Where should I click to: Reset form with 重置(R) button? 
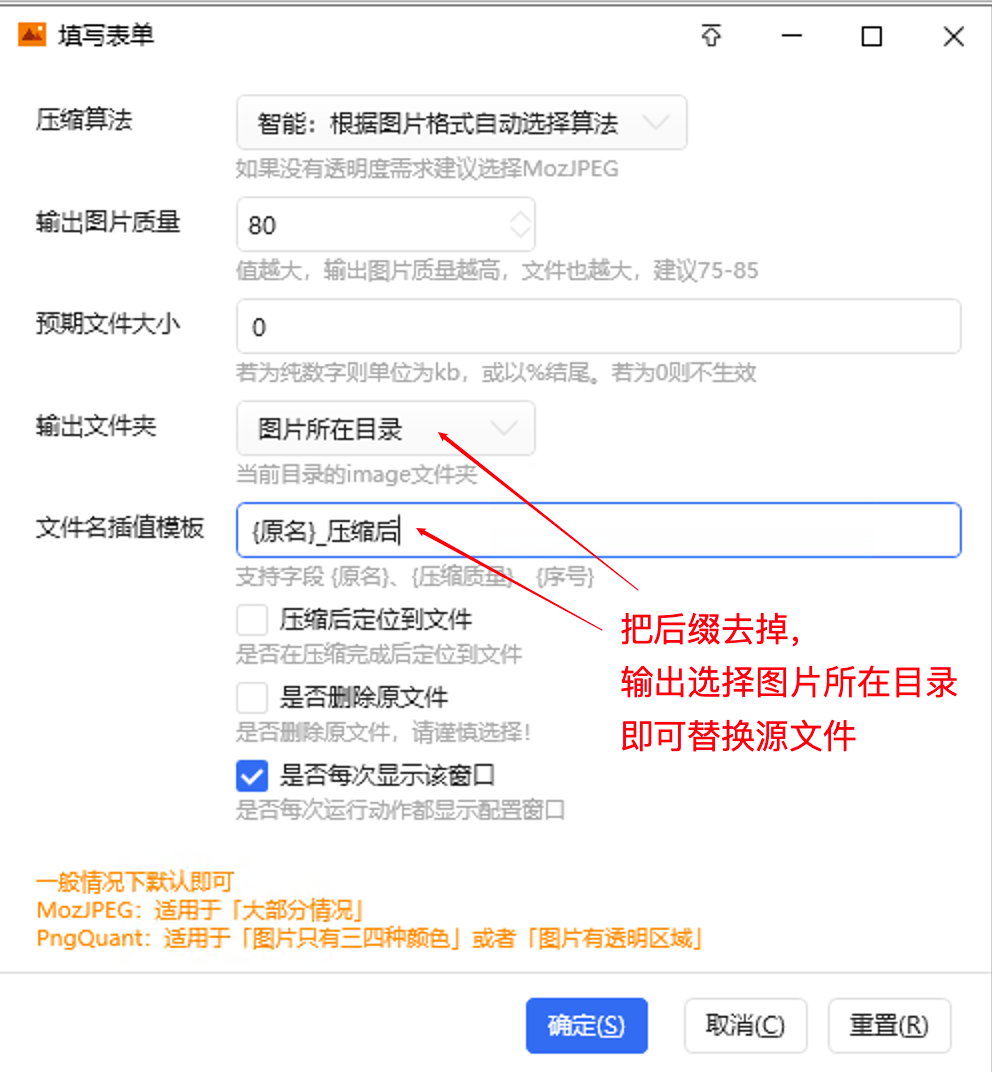coord(889,1025)
